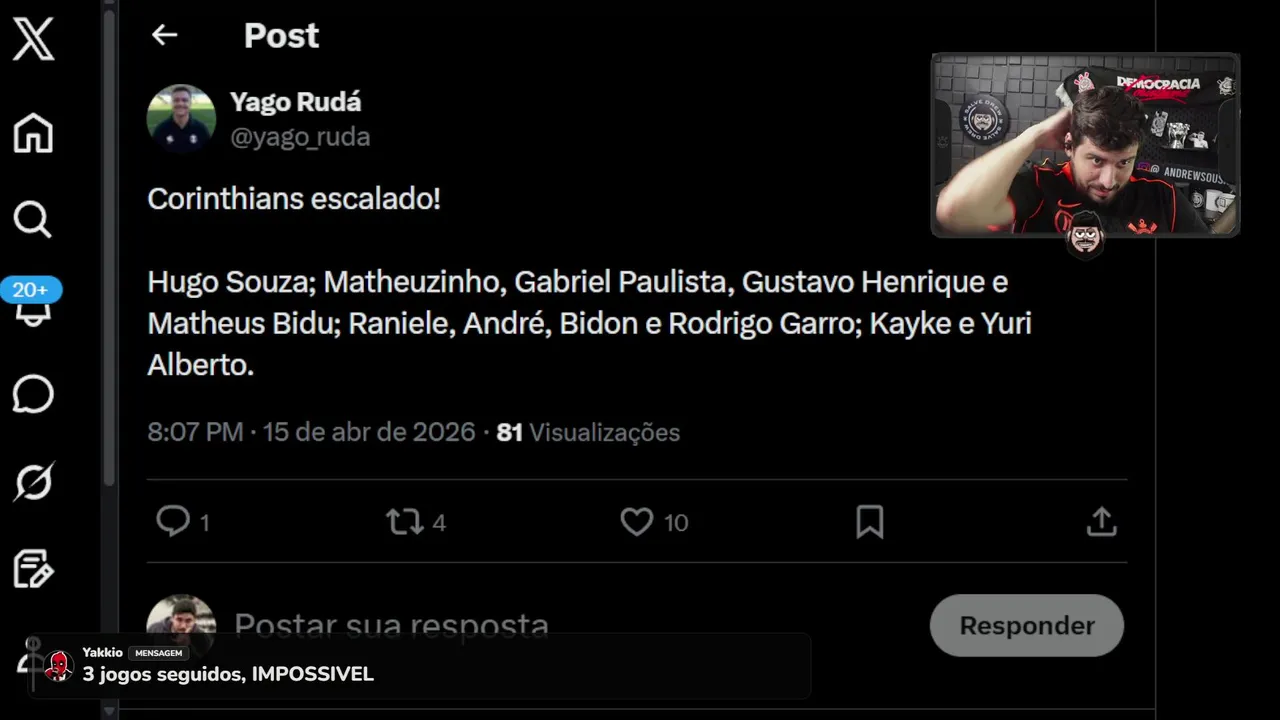Open the Explore search magnifier icon
Screen dimensions: 1280x720
click(32, 219)
